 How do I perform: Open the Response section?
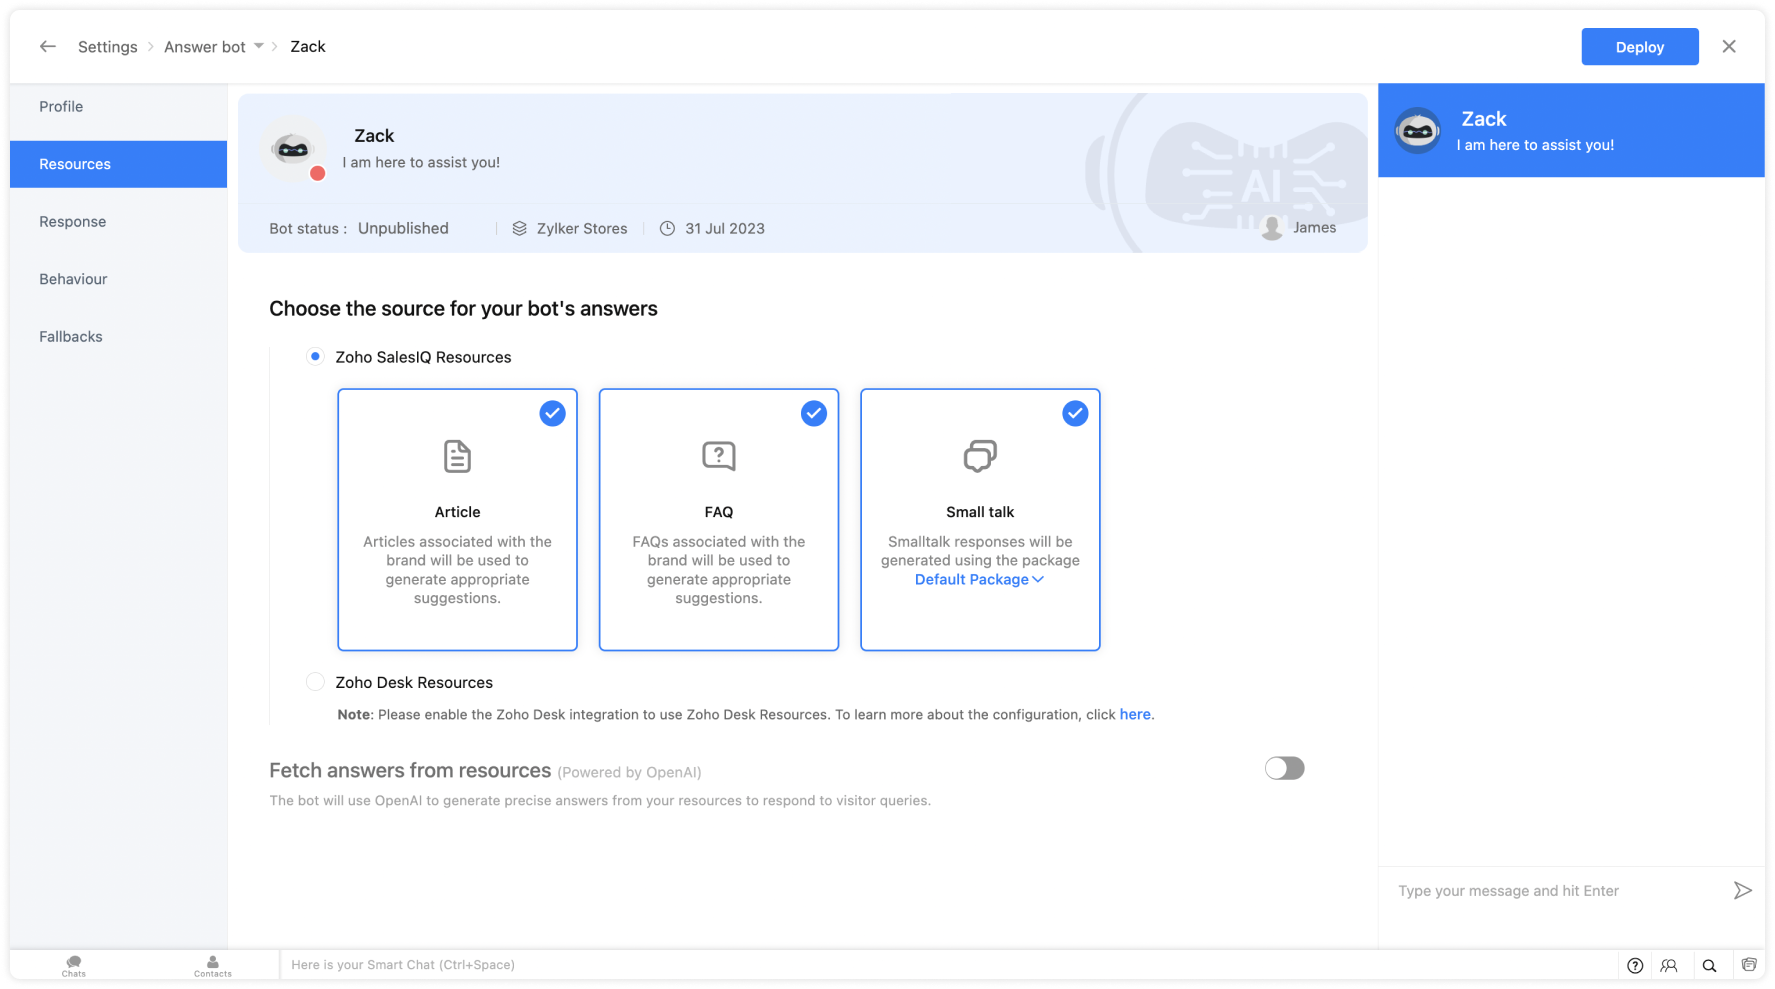click(118, 221)
